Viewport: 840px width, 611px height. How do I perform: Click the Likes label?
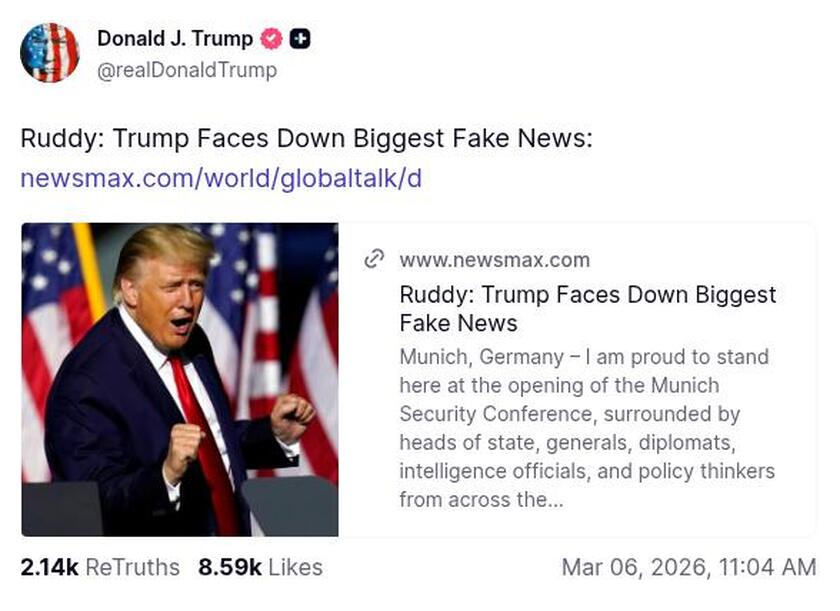[296, 566]
